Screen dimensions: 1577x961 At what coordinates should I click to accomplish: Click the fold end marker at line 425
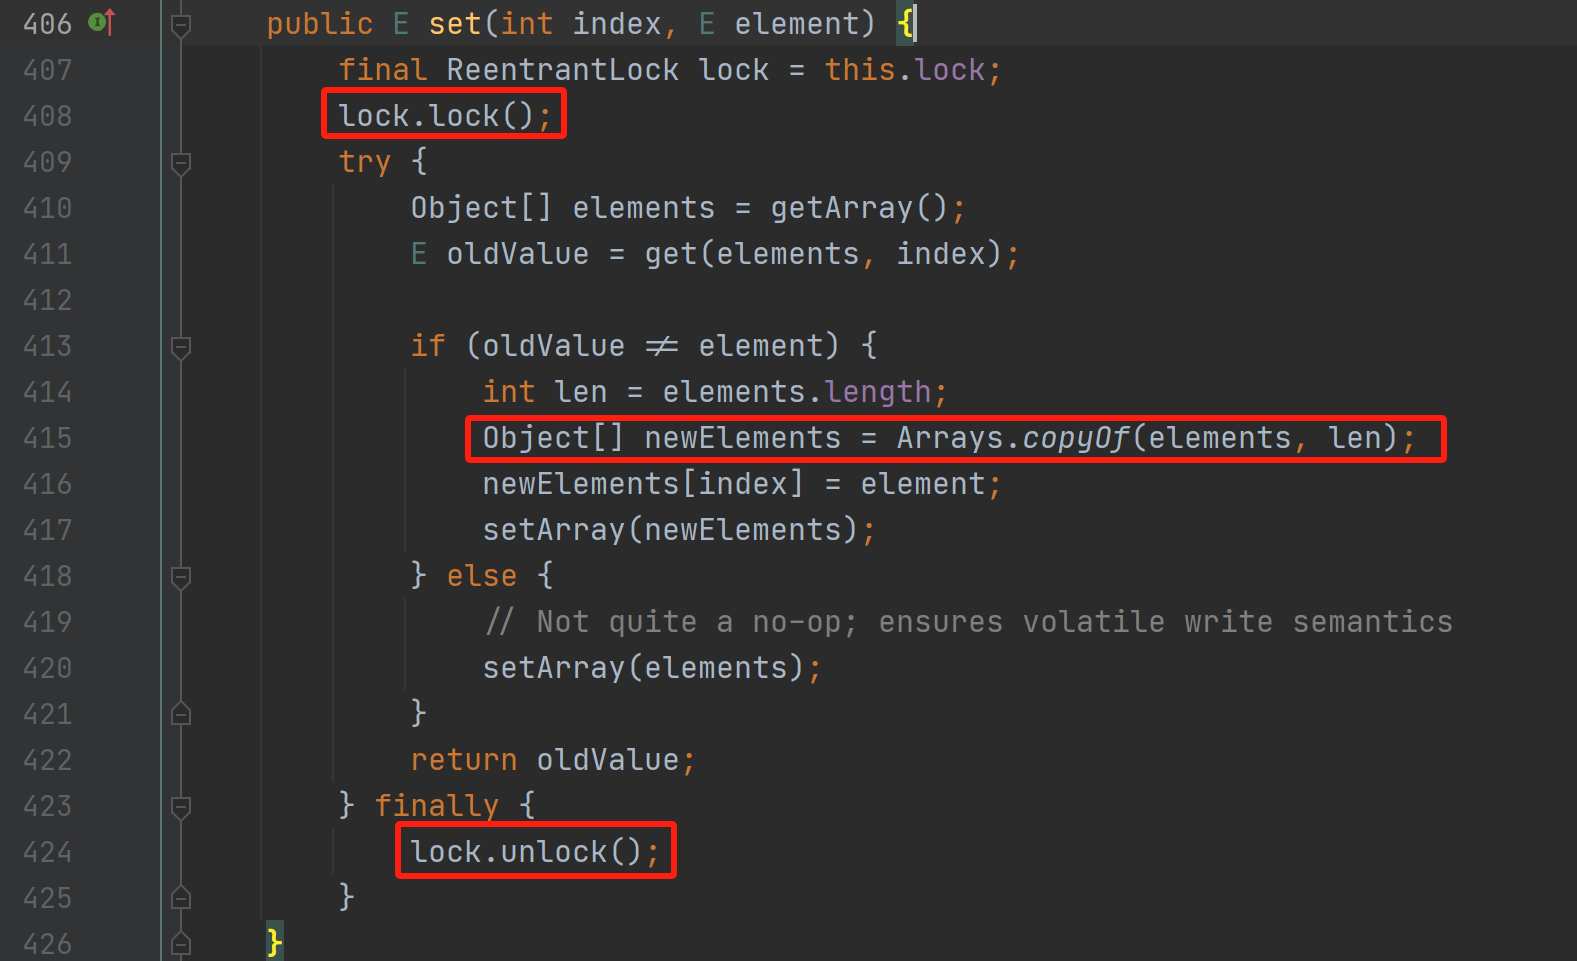point(181,898)
